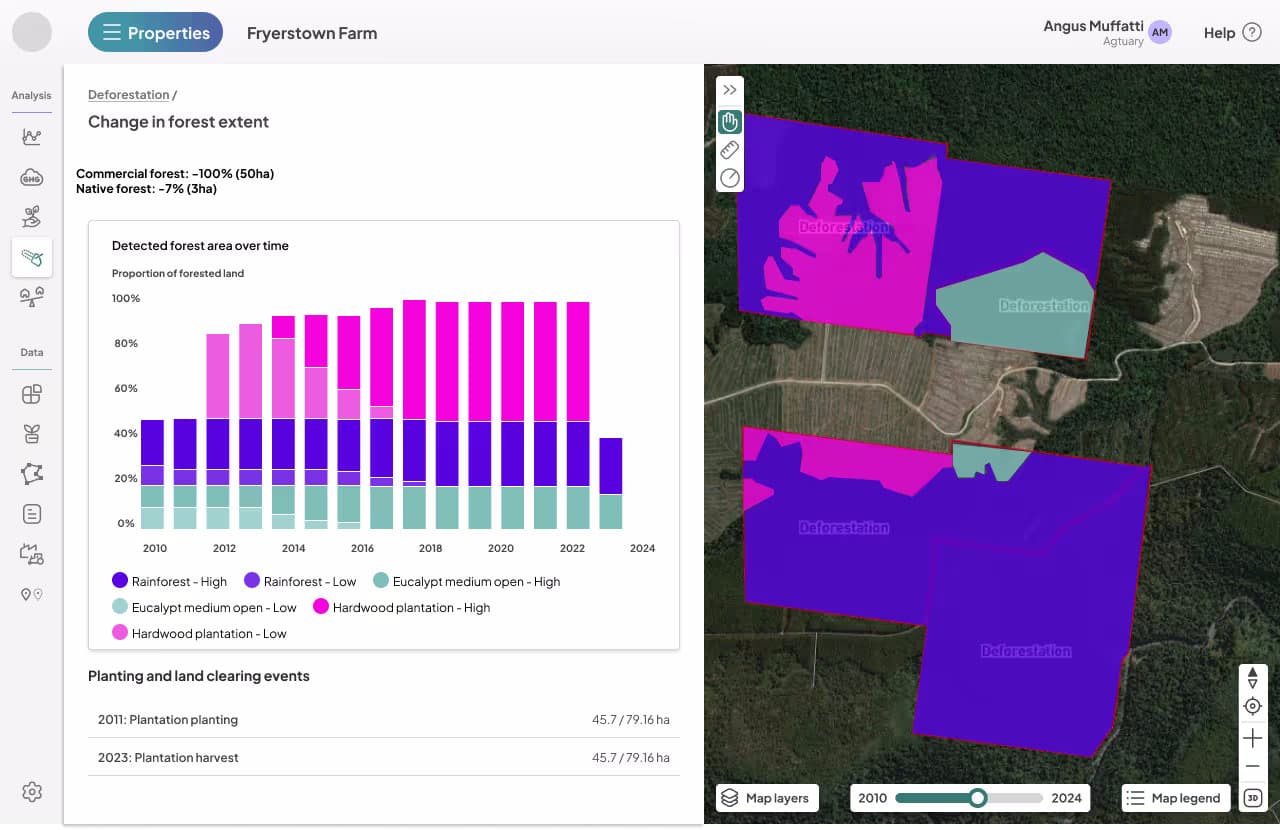Viewport: 1280px width, 830px height.
Task: Click the current location crosshair on the map
Action: 1252,706
